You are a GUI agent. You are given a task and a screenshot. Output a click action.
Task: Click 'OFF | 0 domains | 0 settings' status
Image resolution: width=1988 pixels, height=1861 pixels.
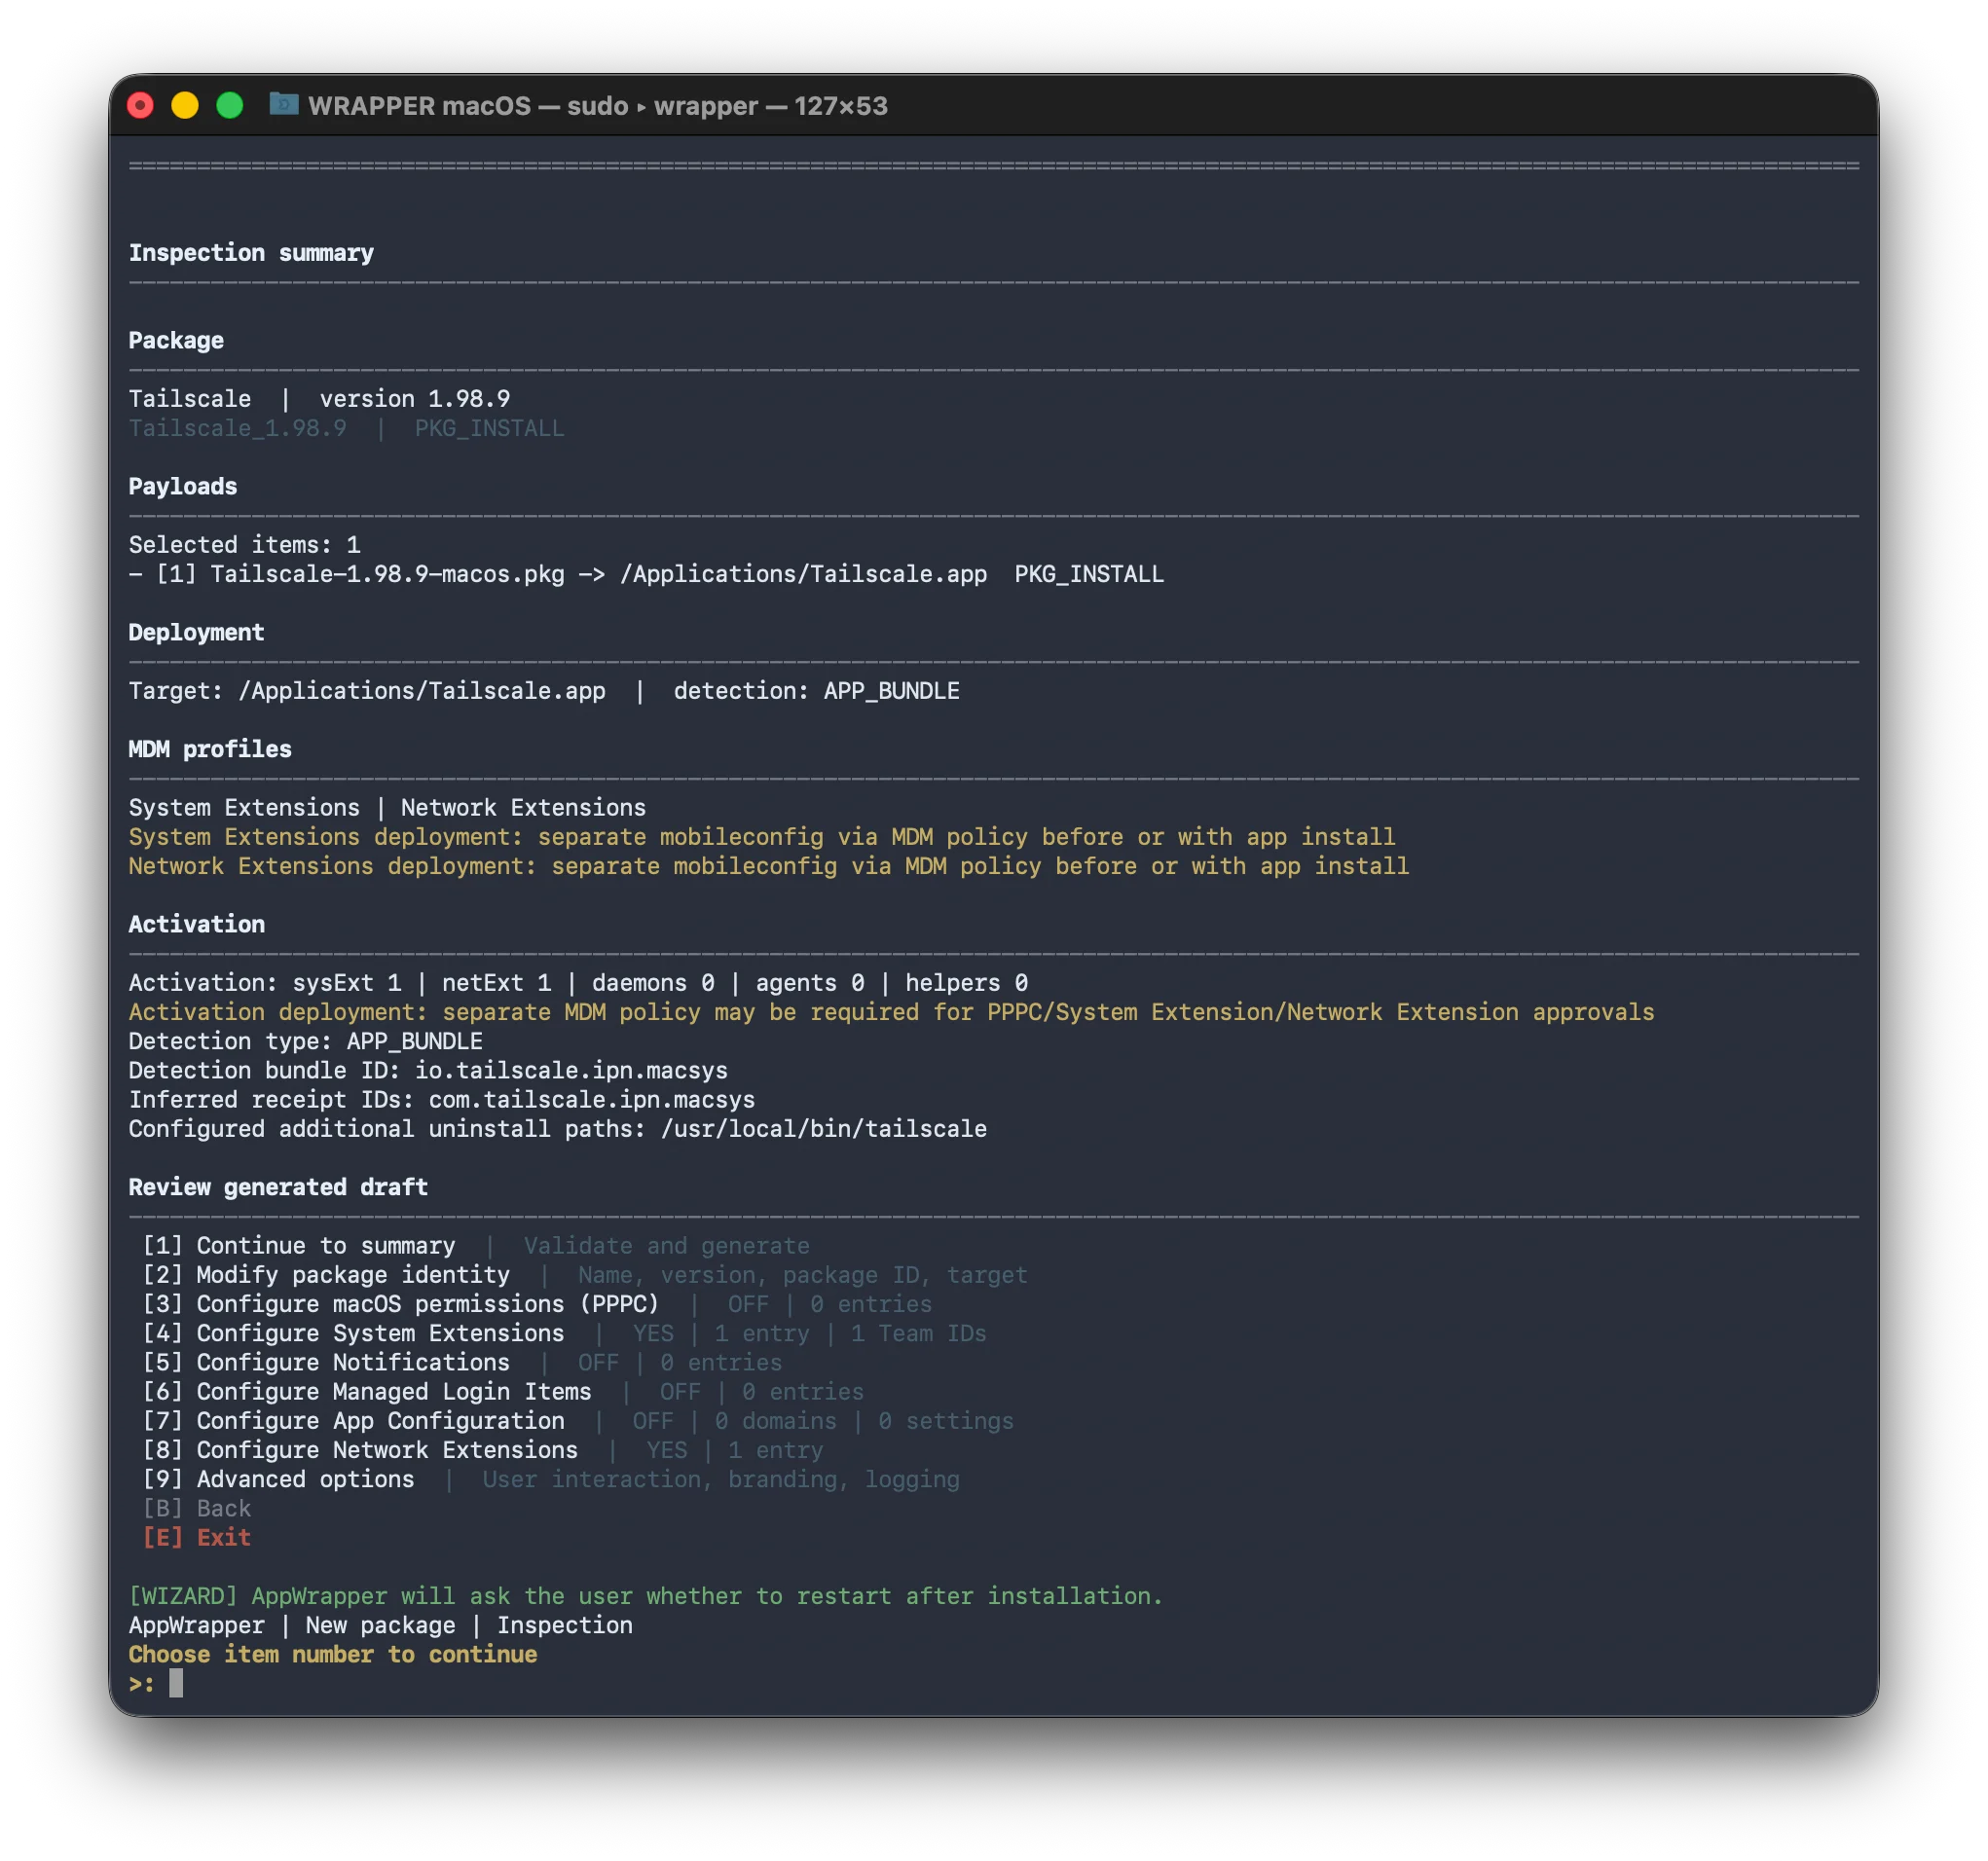pos(823,1421)
